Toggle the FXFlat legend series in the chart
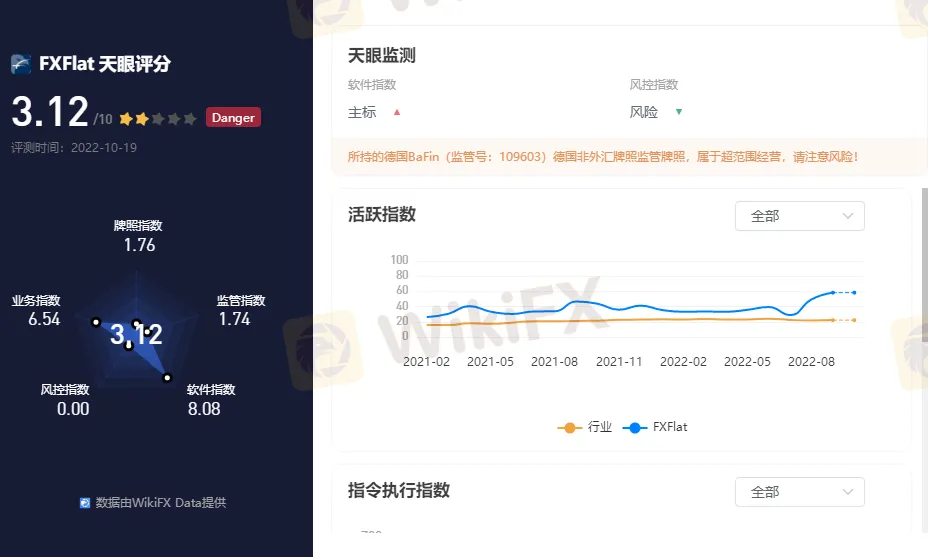 655,427
